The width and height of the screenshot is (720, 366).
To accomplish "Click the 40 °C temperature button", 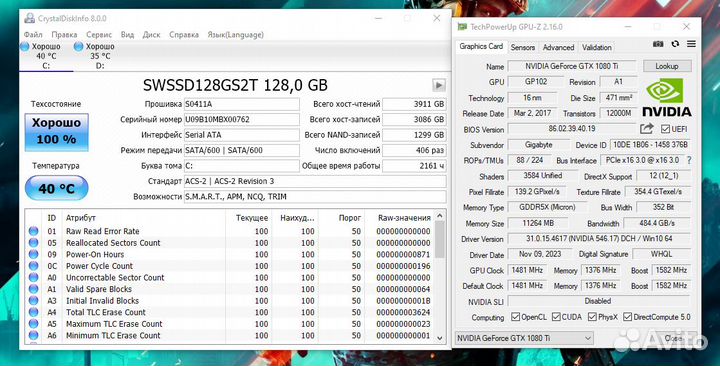I will click(x=56, y=188).
